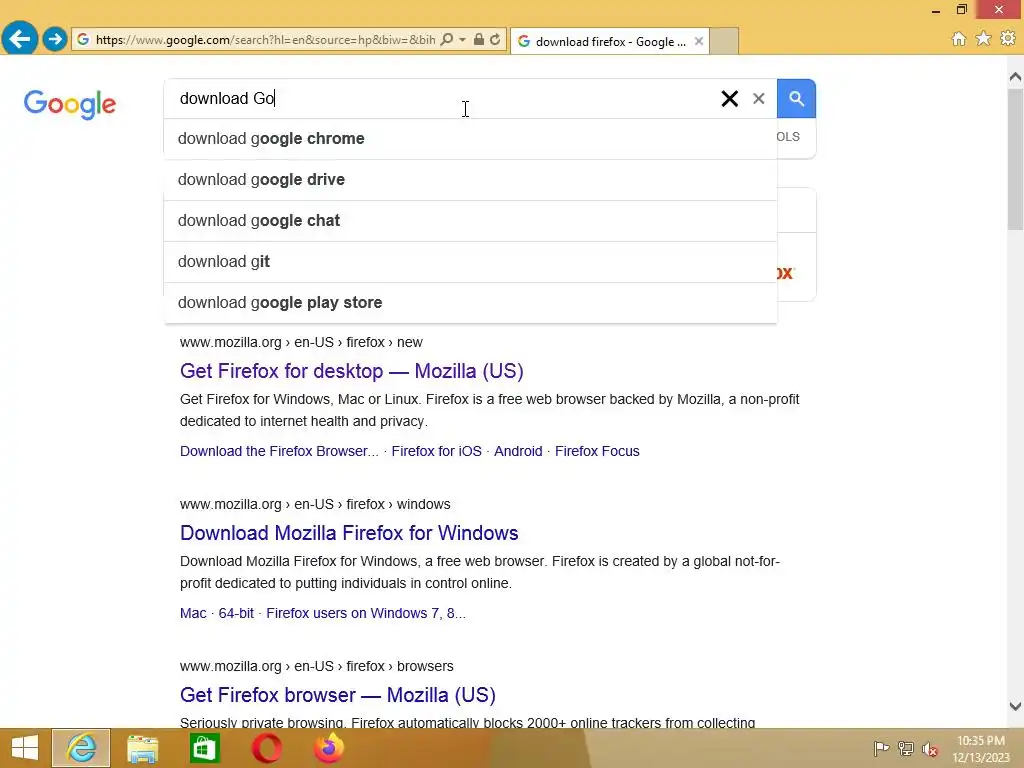
Task: Open the browser Home icon
Action: pyautogui.click(x=959, y=39)
